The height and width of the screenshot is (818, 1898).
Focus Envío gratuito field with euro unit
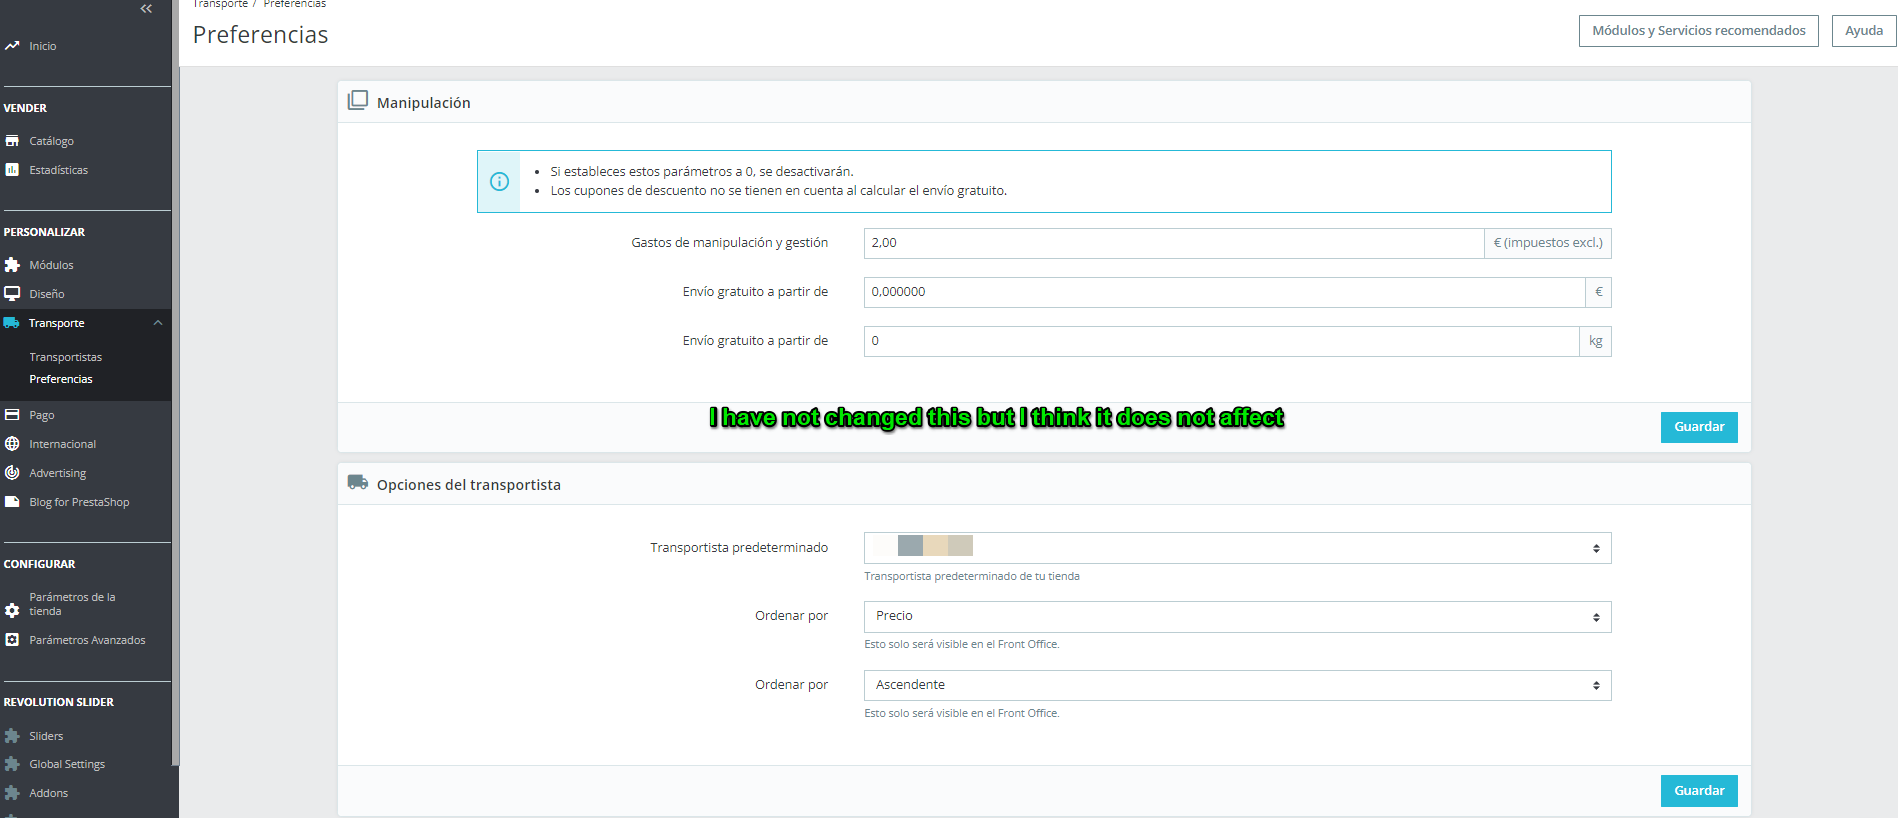(x=1224, y=292)
